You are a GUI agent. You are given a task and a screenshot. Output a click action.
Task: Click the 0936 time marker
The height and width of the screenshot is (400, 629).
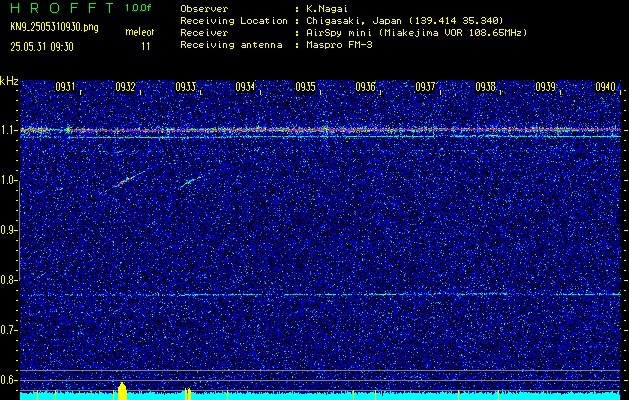(365, 87)
